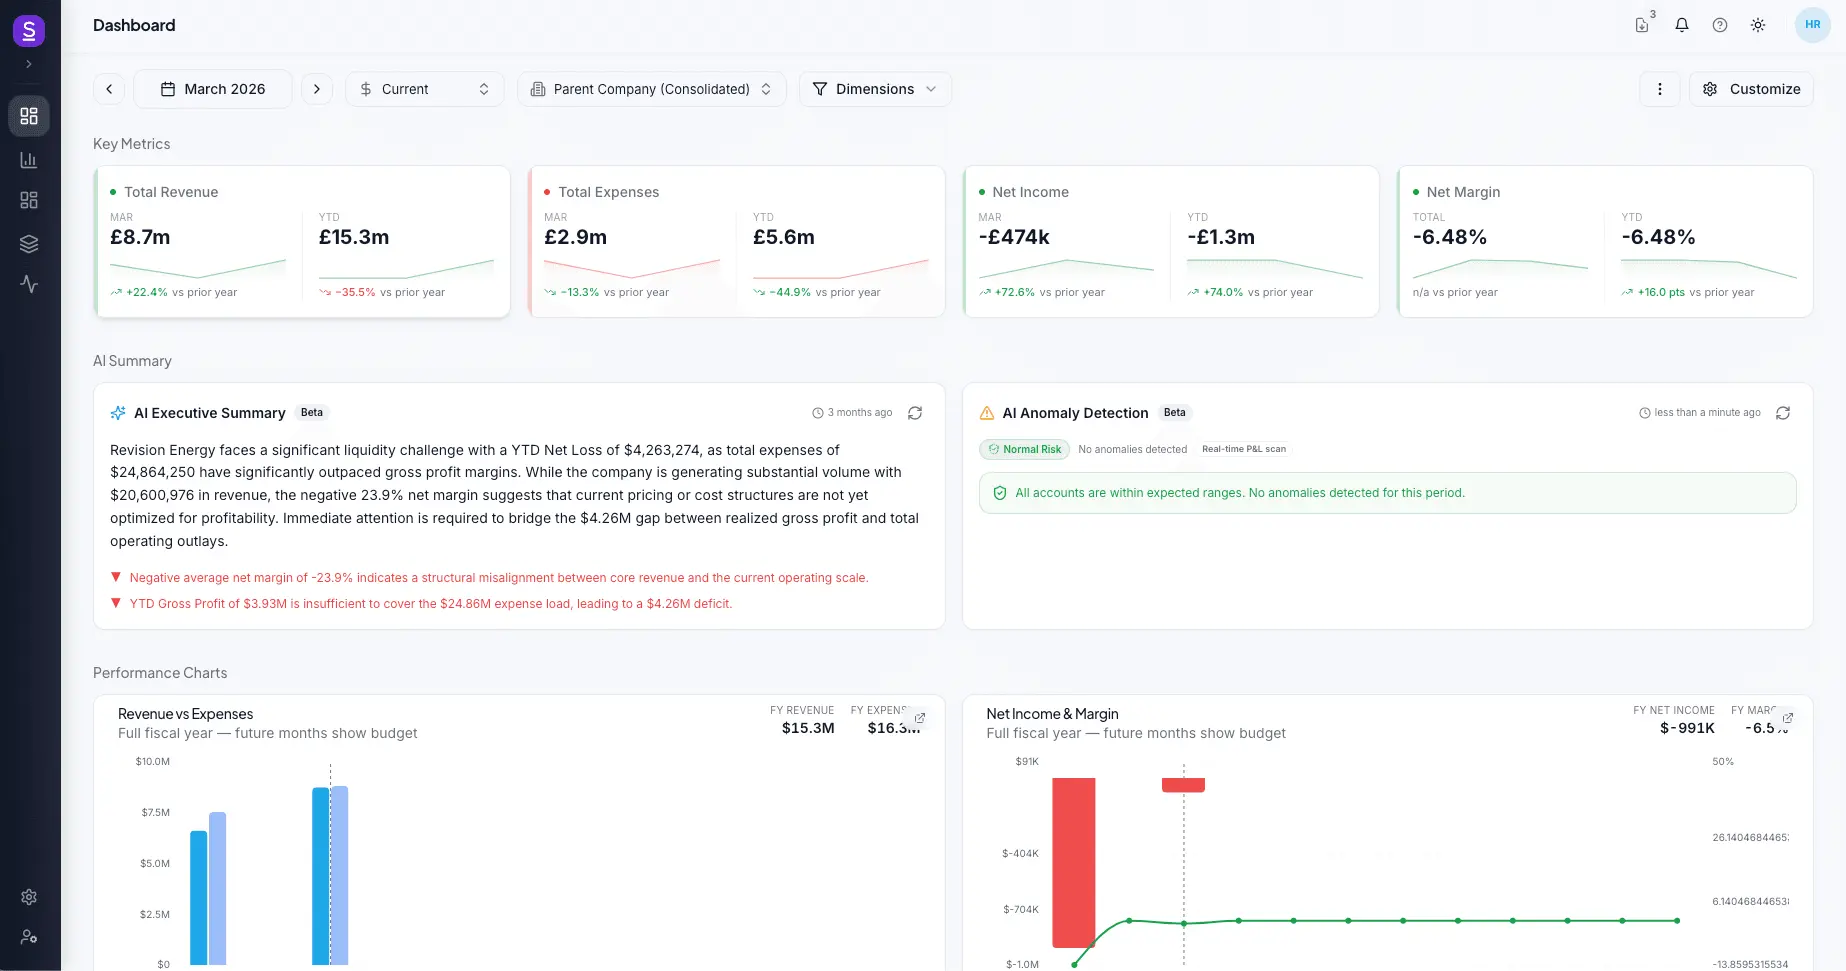
Task: Click the 'All accounts are within expected ranges' banner
Action: click(x=1388, y=493)
